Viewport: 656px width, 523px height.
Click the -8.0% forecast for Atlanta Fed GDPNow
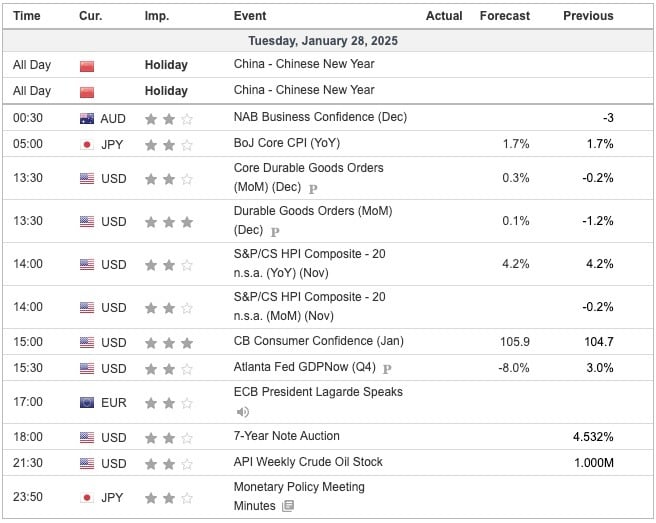click(x=514, y=368)
